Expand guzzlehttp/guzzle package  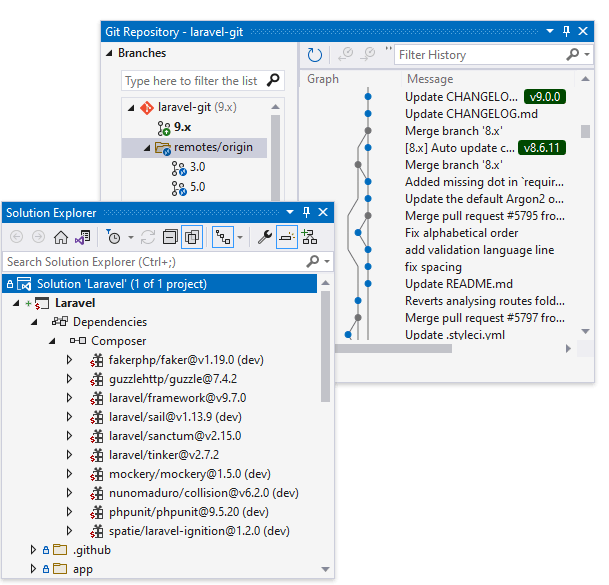[x=70, y=379]
